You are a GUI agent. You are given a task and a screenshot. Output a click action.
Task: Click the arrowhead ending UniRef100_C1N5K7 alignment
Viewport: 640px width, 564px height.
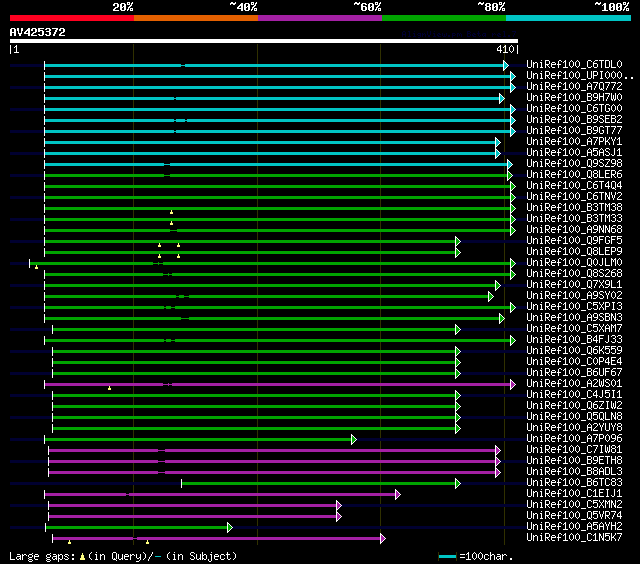click(383, 539)
